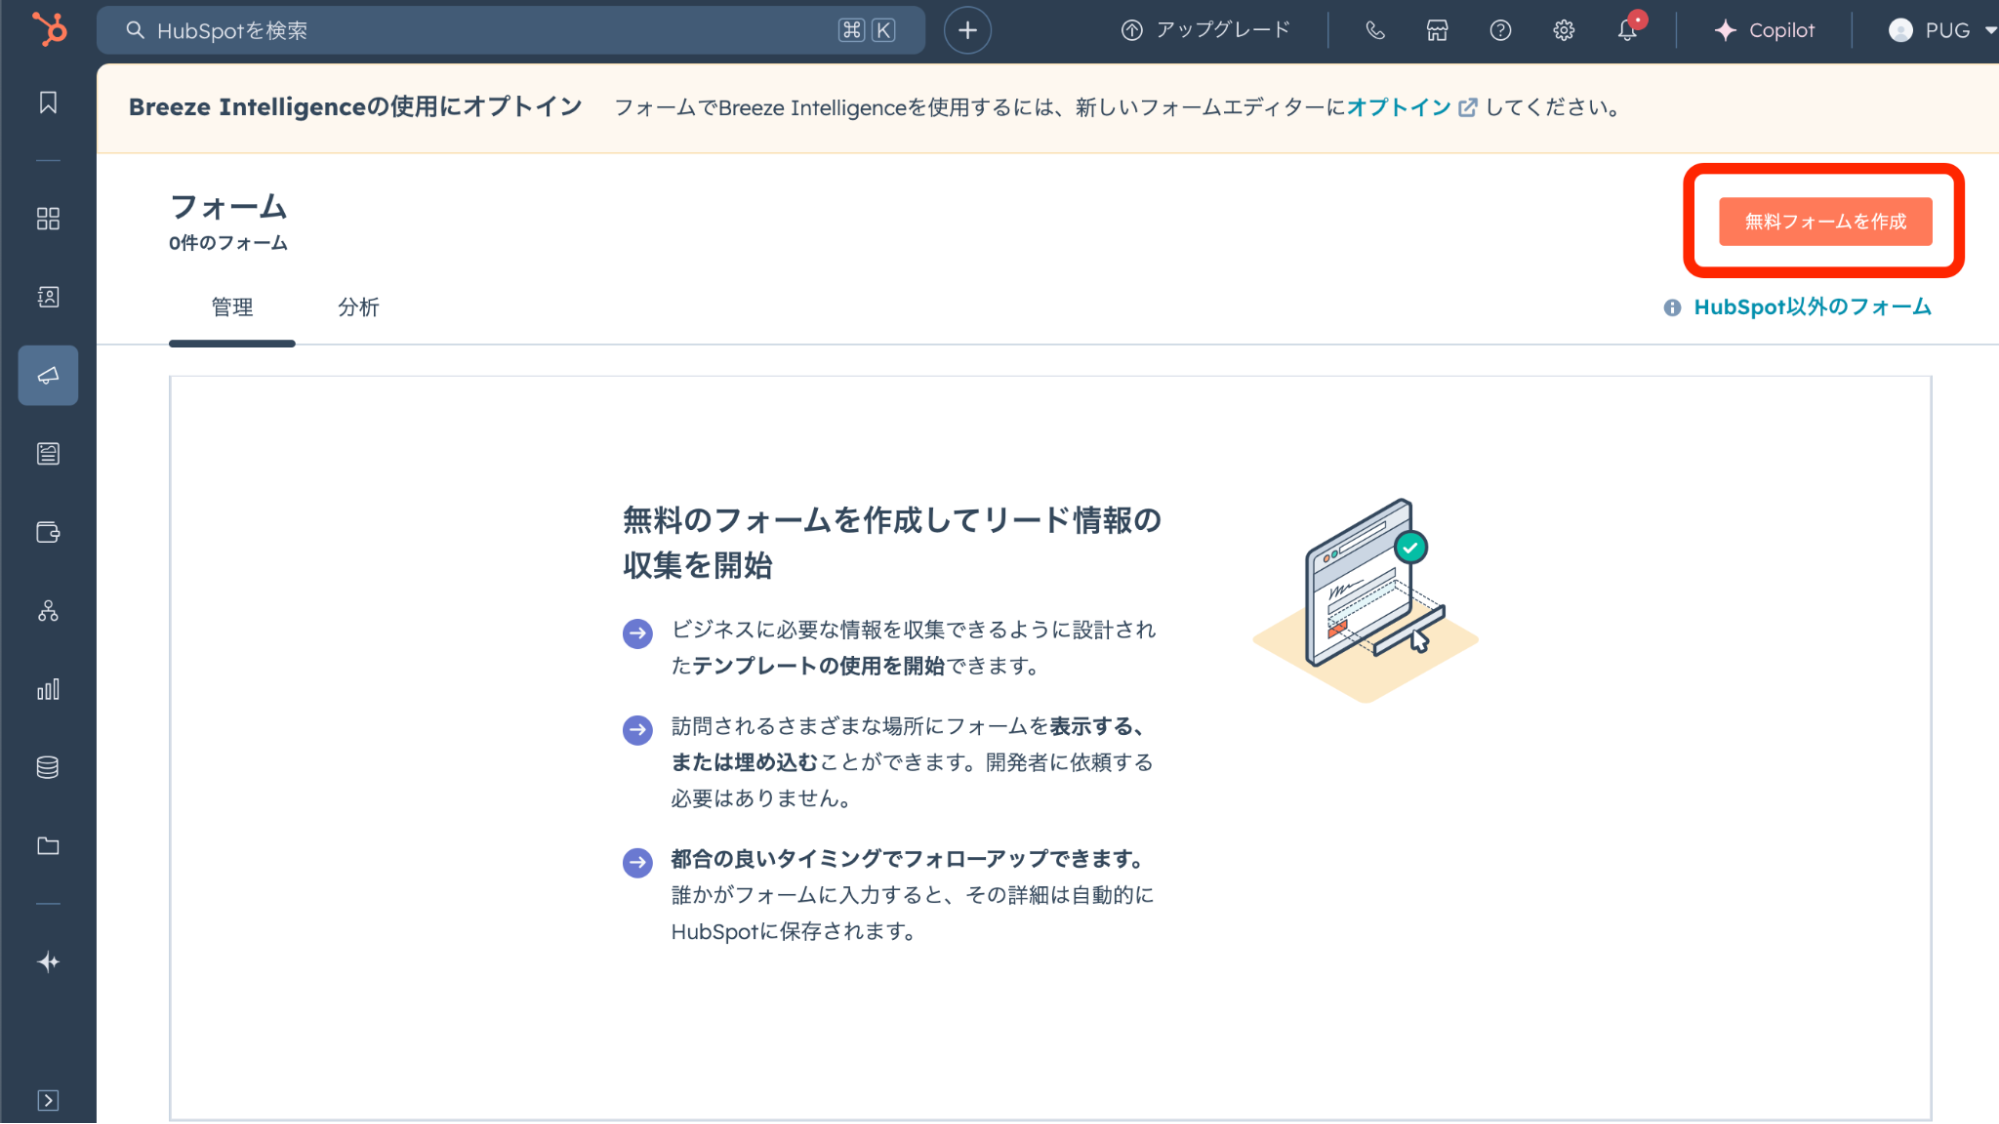Click the HubSpot sprocket logo
1999x1124 pixels.
coord(48,29)
